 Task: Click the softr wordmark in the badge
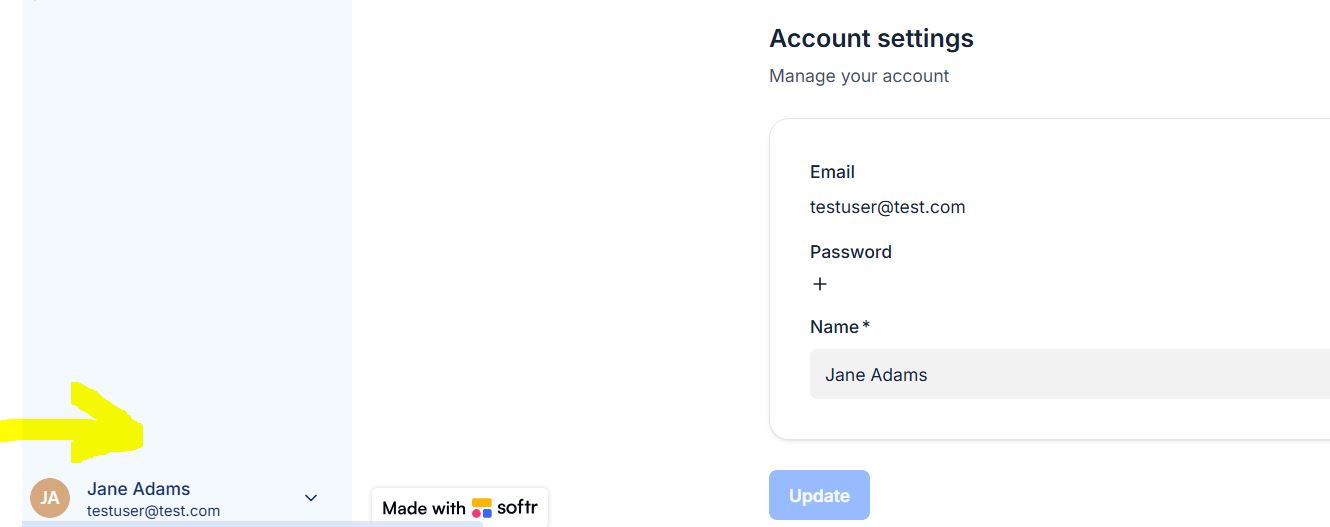517,507
